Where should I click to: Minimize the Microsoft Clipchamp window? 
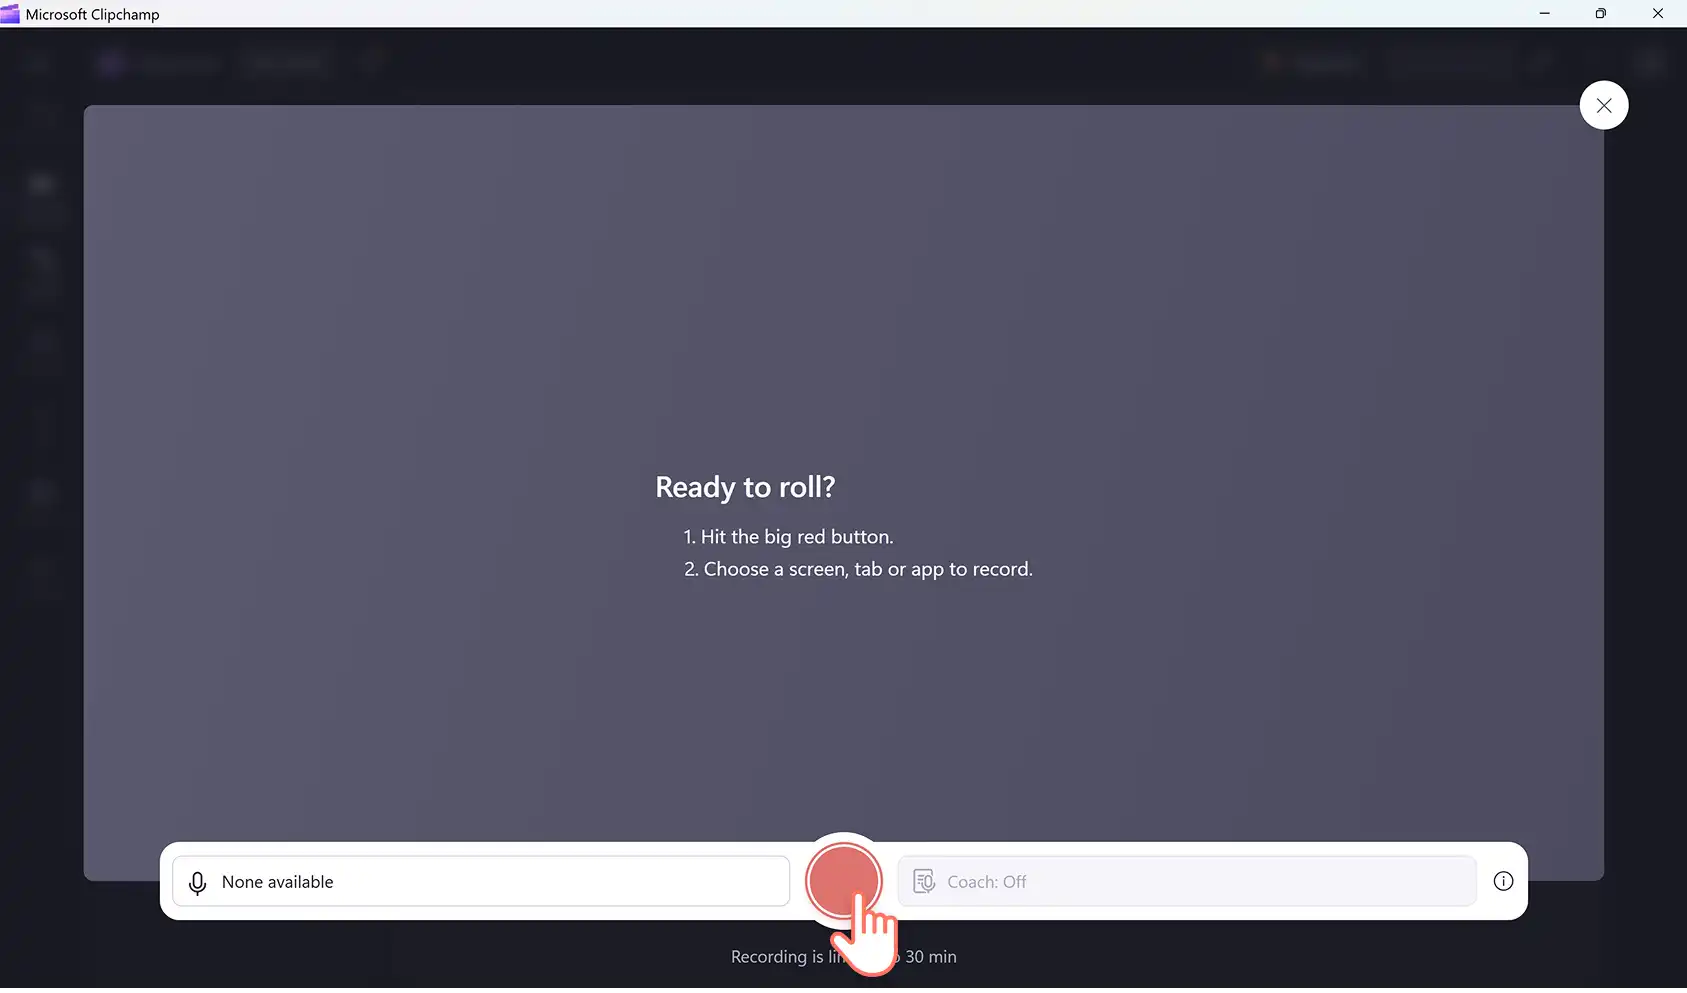point(1544,13)
